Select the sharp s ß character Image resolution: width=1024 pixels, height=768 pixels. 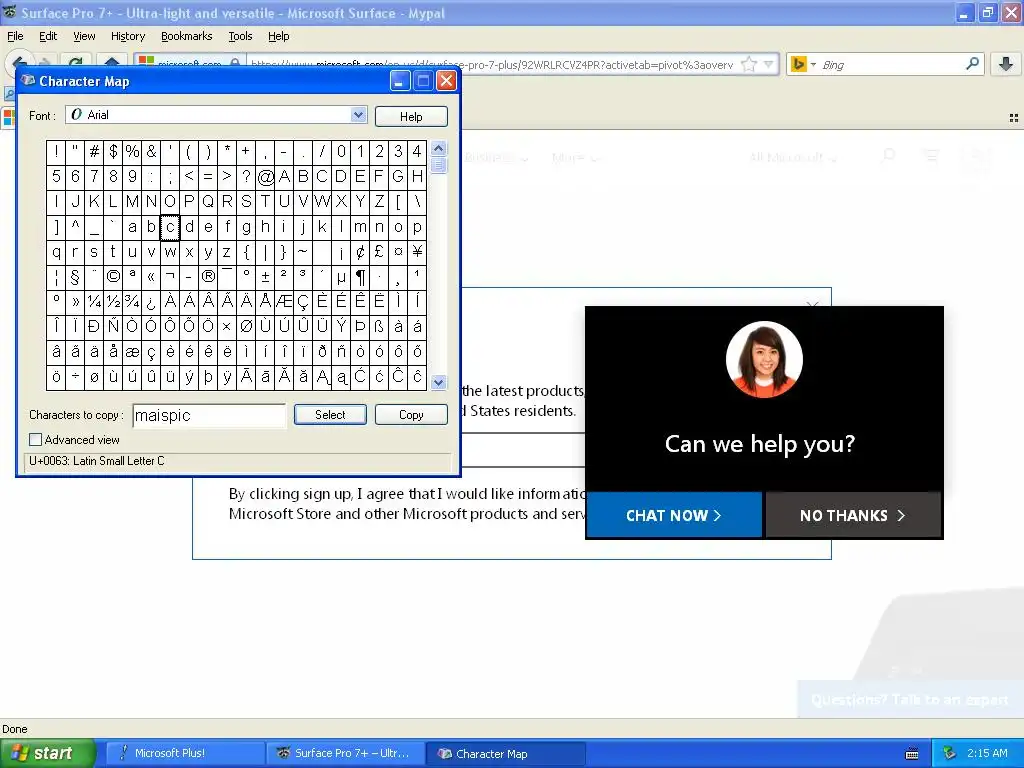pyautogui.click(x=379, y=327)
